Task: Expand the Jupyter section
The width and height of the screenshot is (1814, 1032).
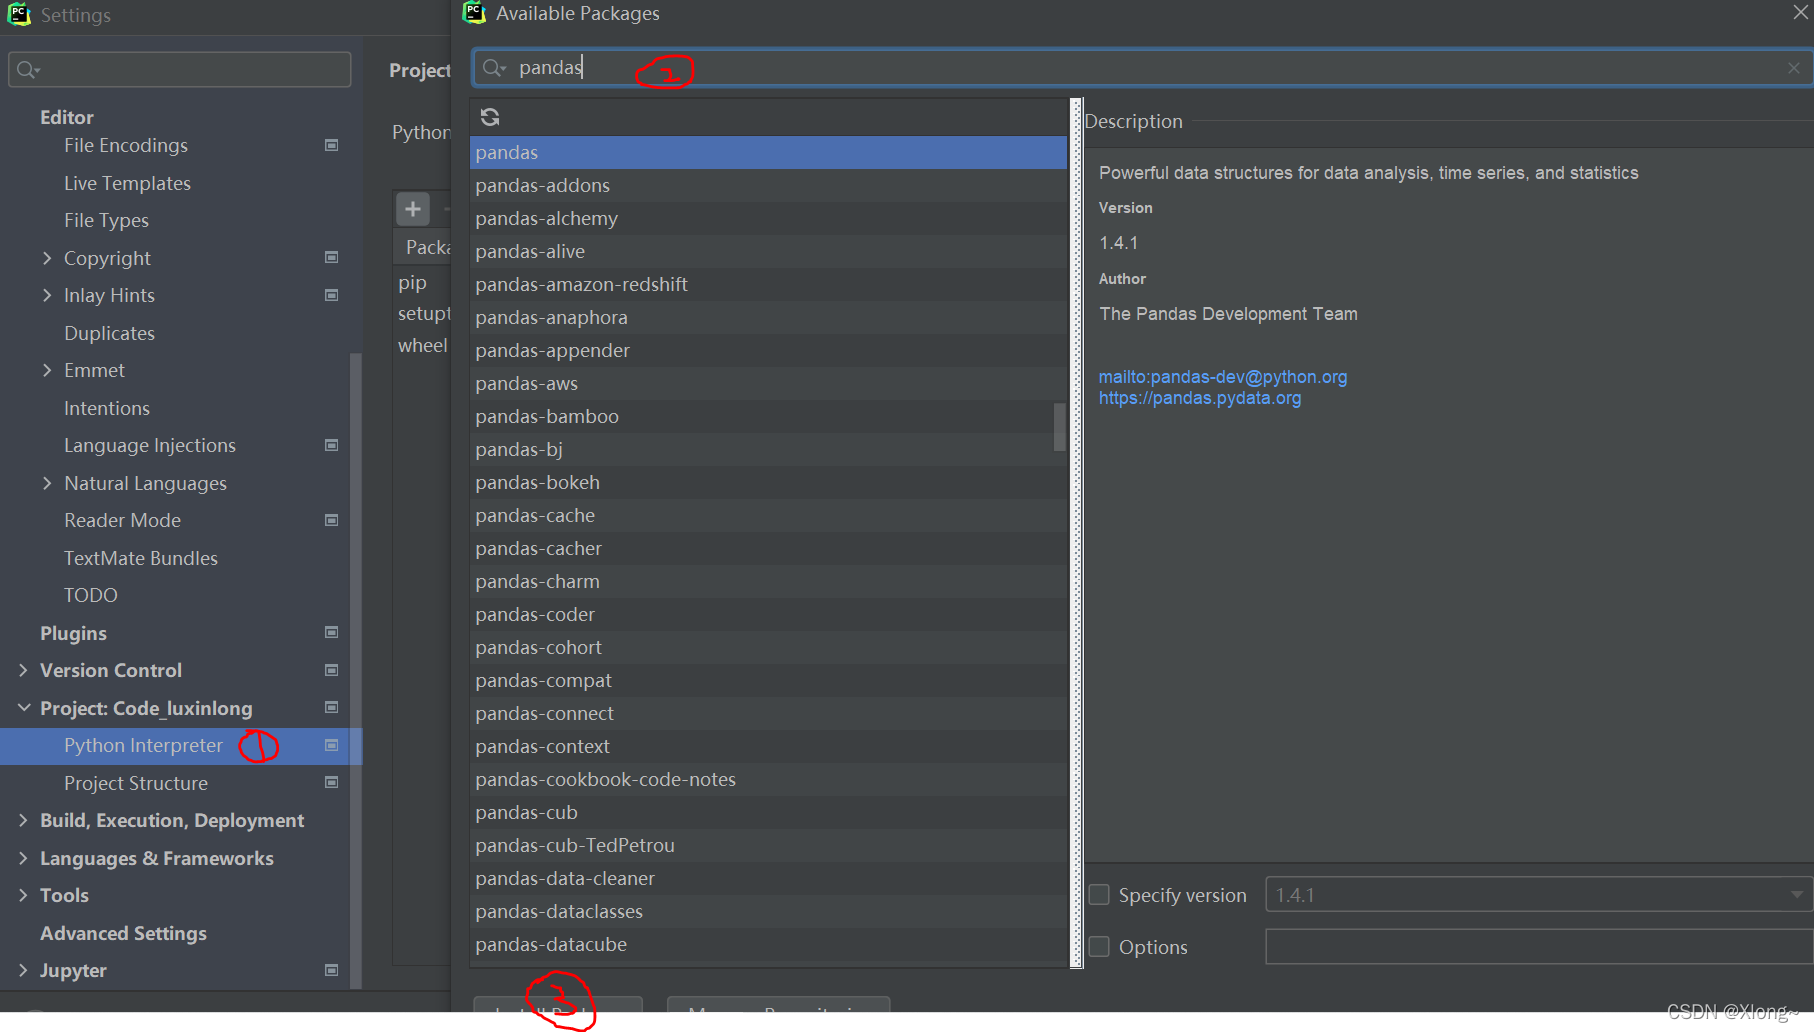Action: [23, 970]
